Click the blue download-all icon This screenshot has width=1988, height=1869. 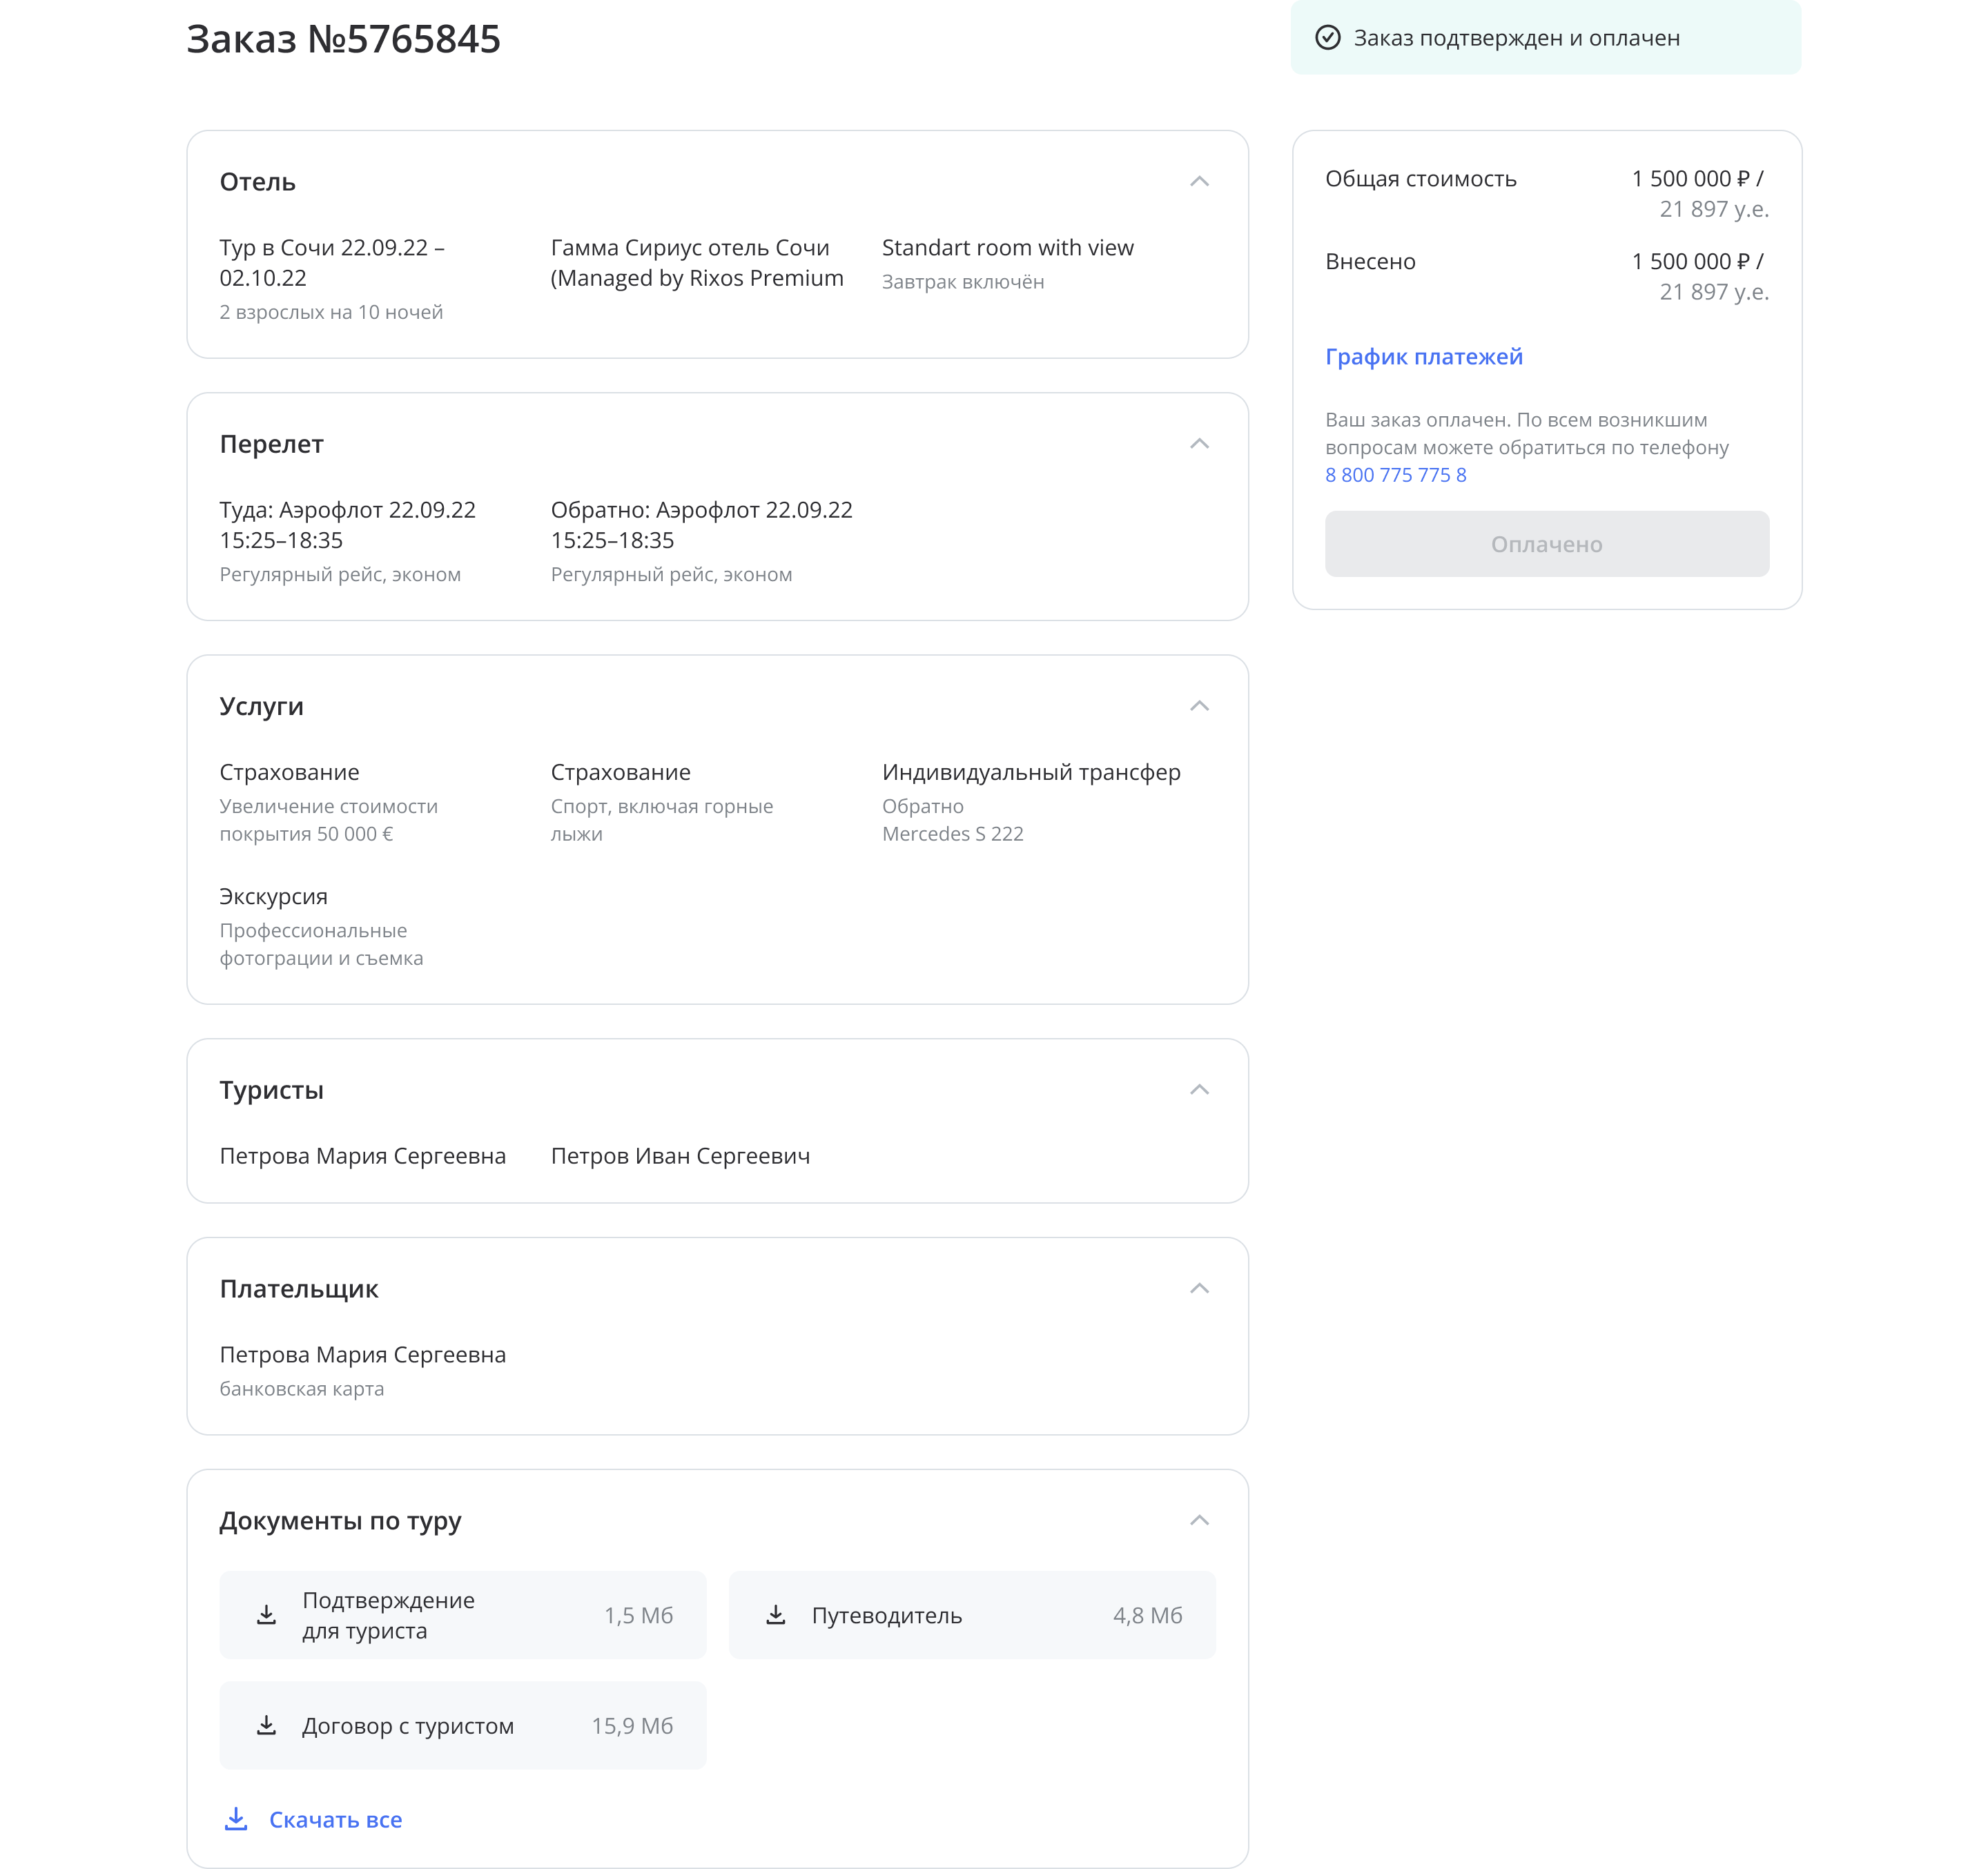click(x=236, y=1819)
